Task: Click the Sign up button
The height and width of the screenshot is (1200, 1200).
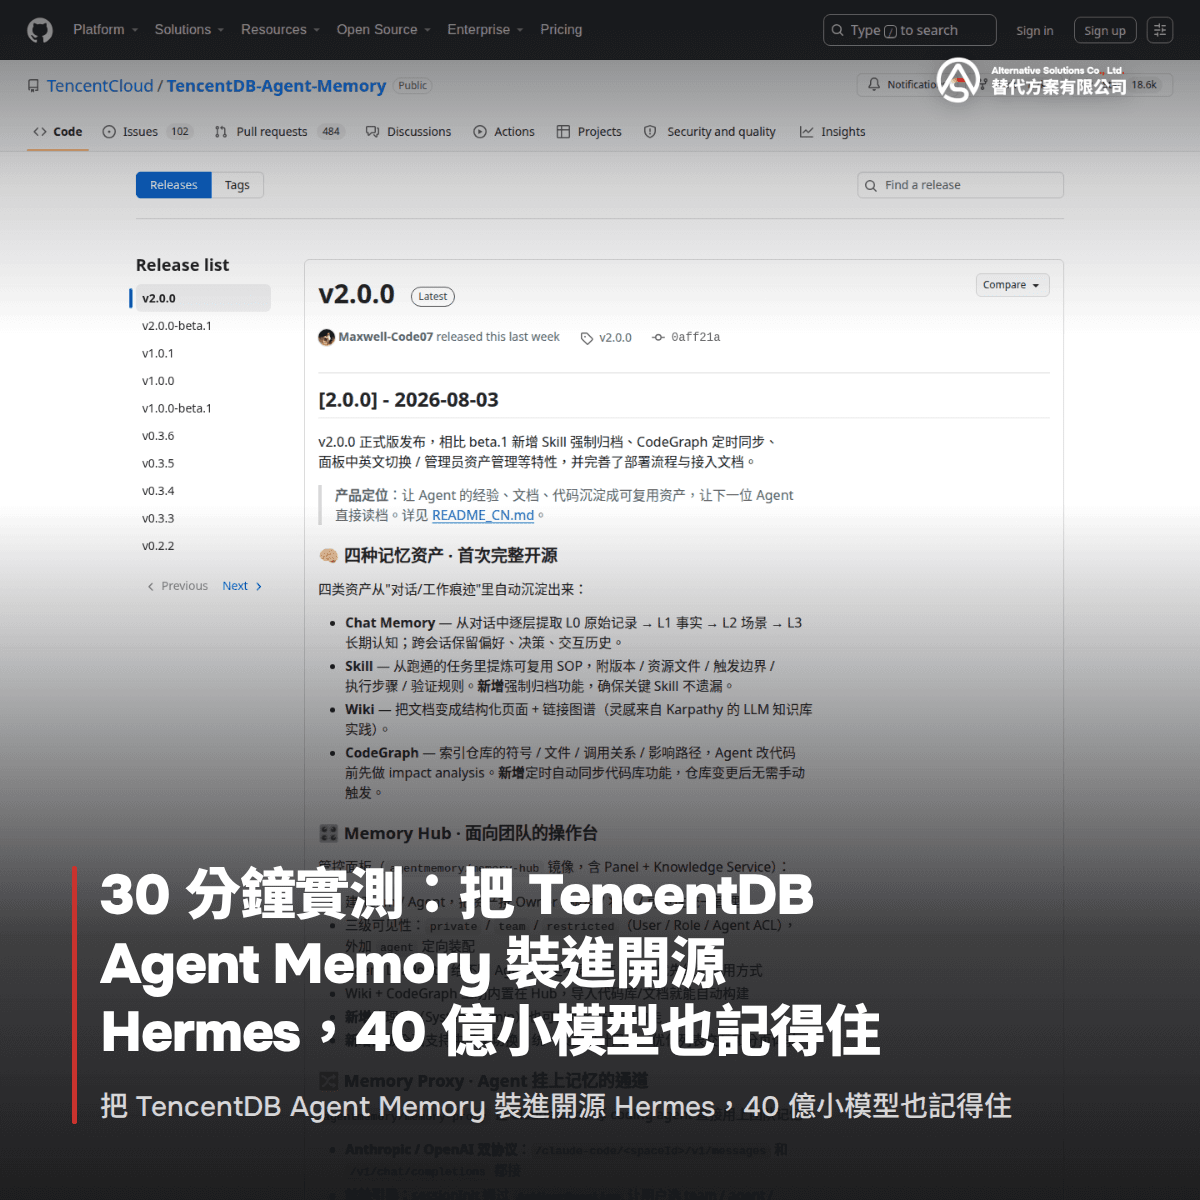Action: pos(1105,31)
